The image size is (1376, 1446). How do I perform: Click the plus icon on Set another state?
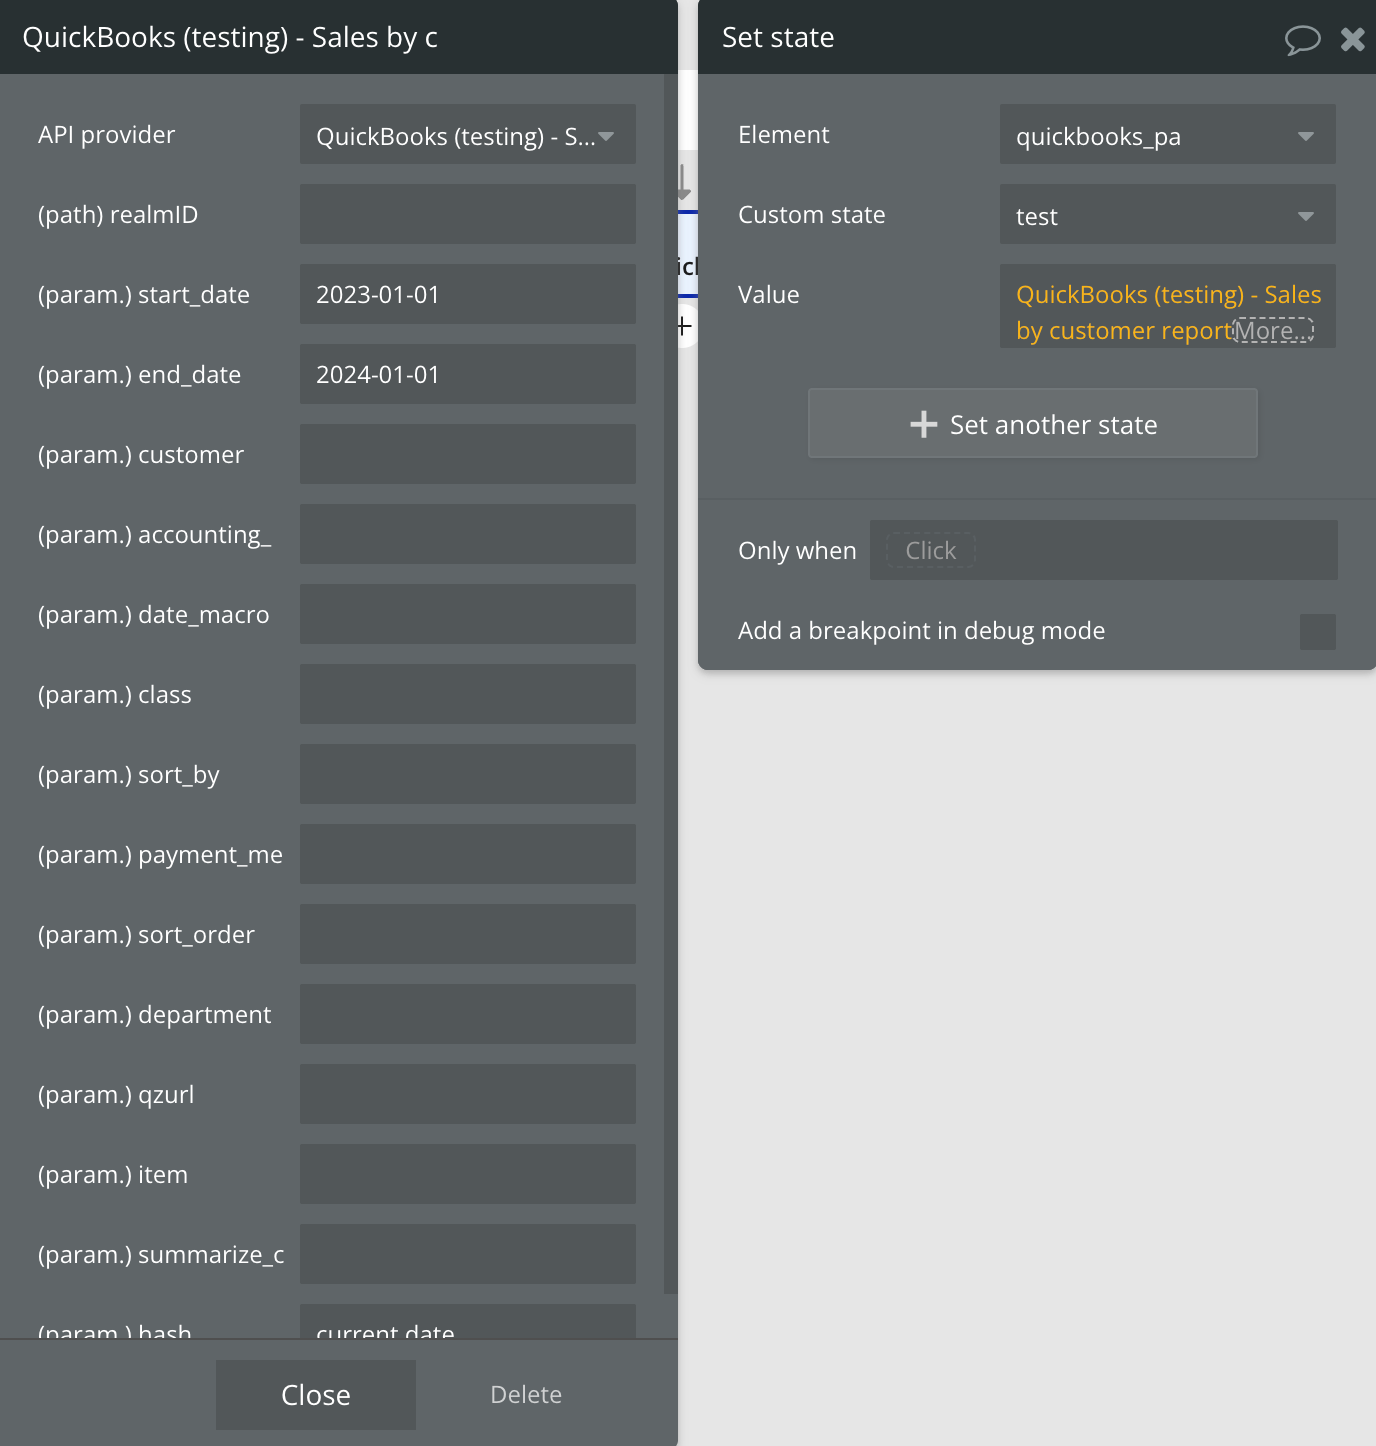point(923,424)
